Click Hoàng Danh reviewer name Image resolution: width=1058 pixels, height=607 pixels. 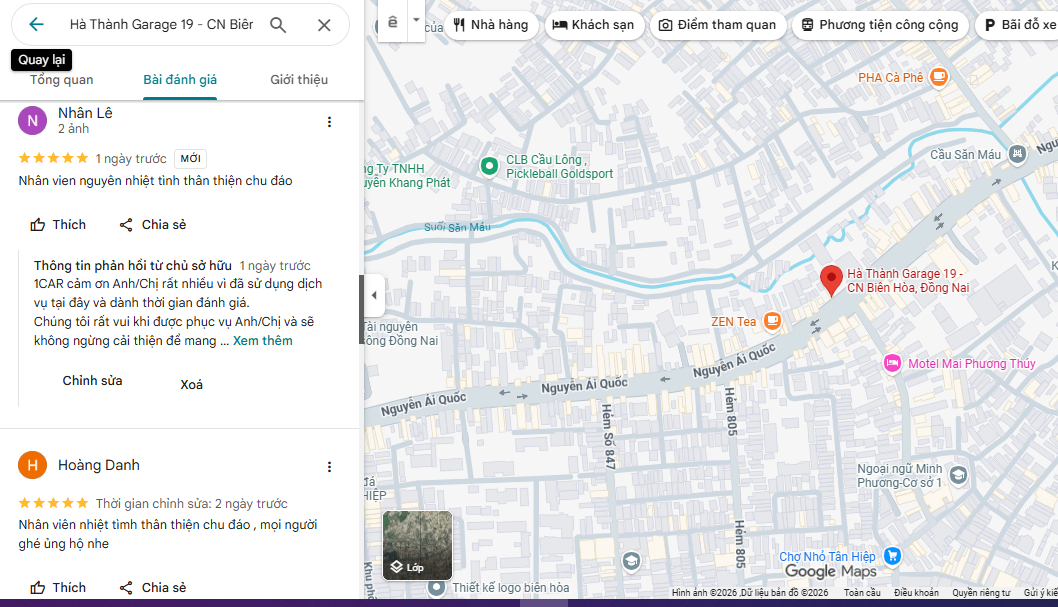(99, 465)
